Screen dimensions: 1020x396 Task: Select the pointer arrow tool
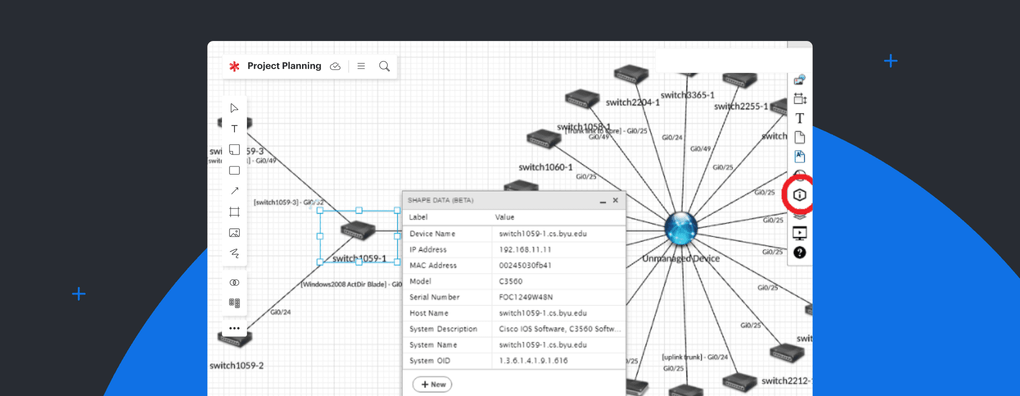click(234, 108)
